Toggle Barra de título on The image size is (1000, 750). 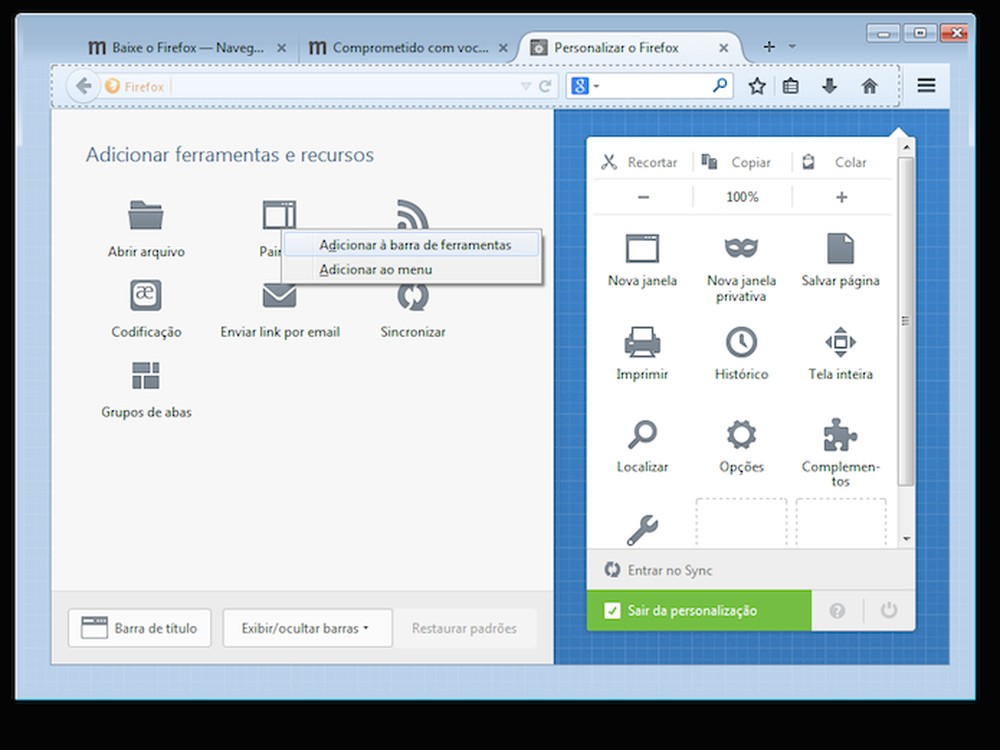[139, 628]
